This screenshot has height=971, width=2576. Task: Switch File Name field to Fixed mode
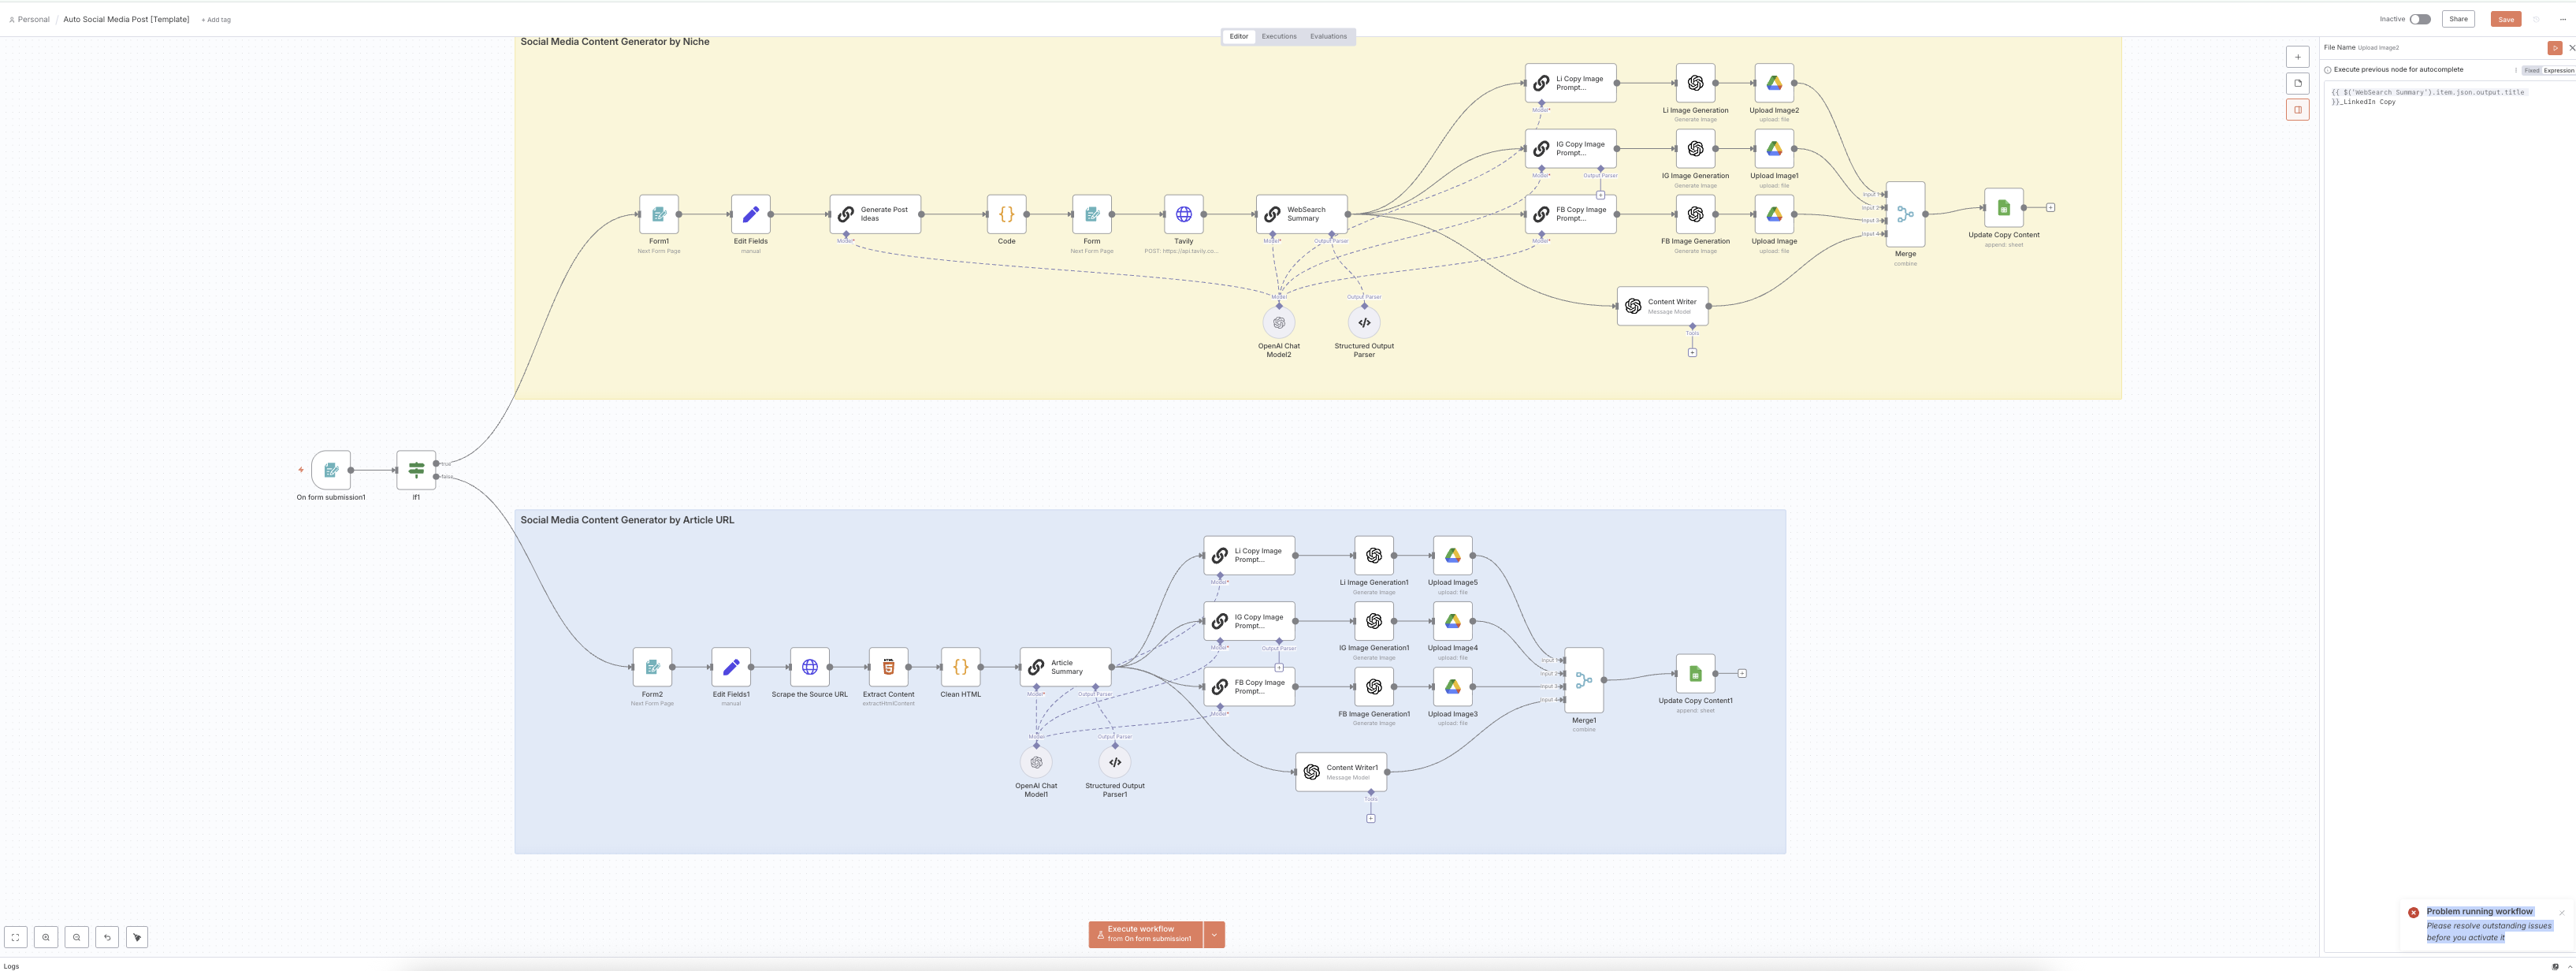[x=2530, y=70]
